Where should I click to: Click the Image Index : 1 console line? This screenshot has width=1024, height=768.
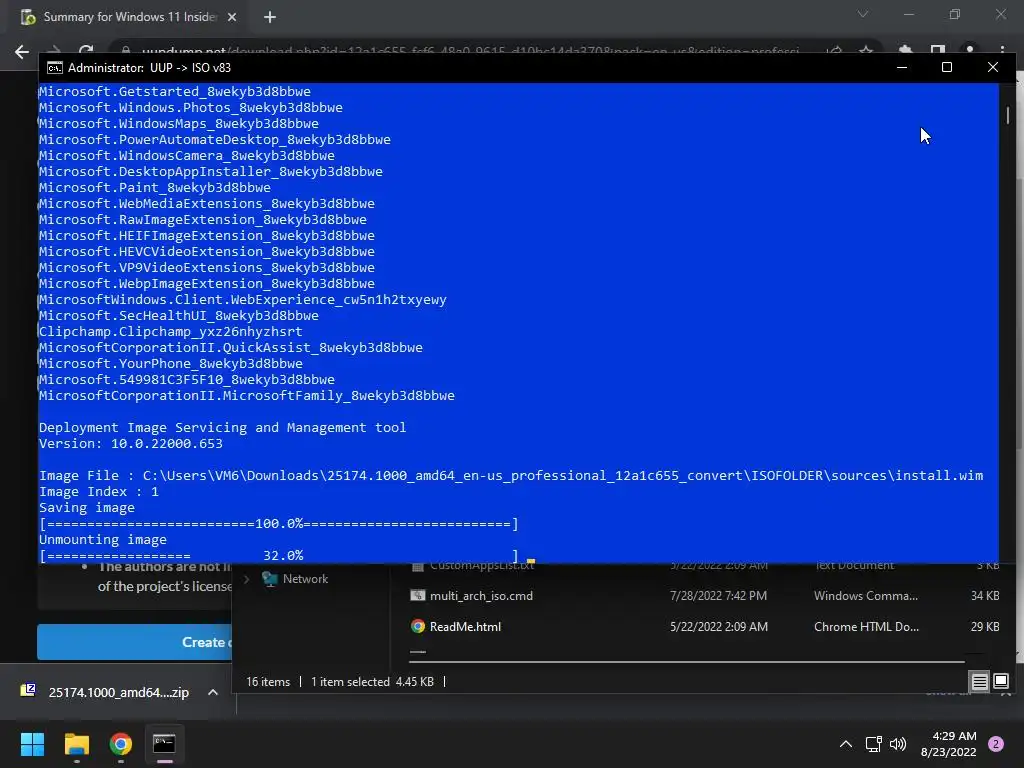99,492
